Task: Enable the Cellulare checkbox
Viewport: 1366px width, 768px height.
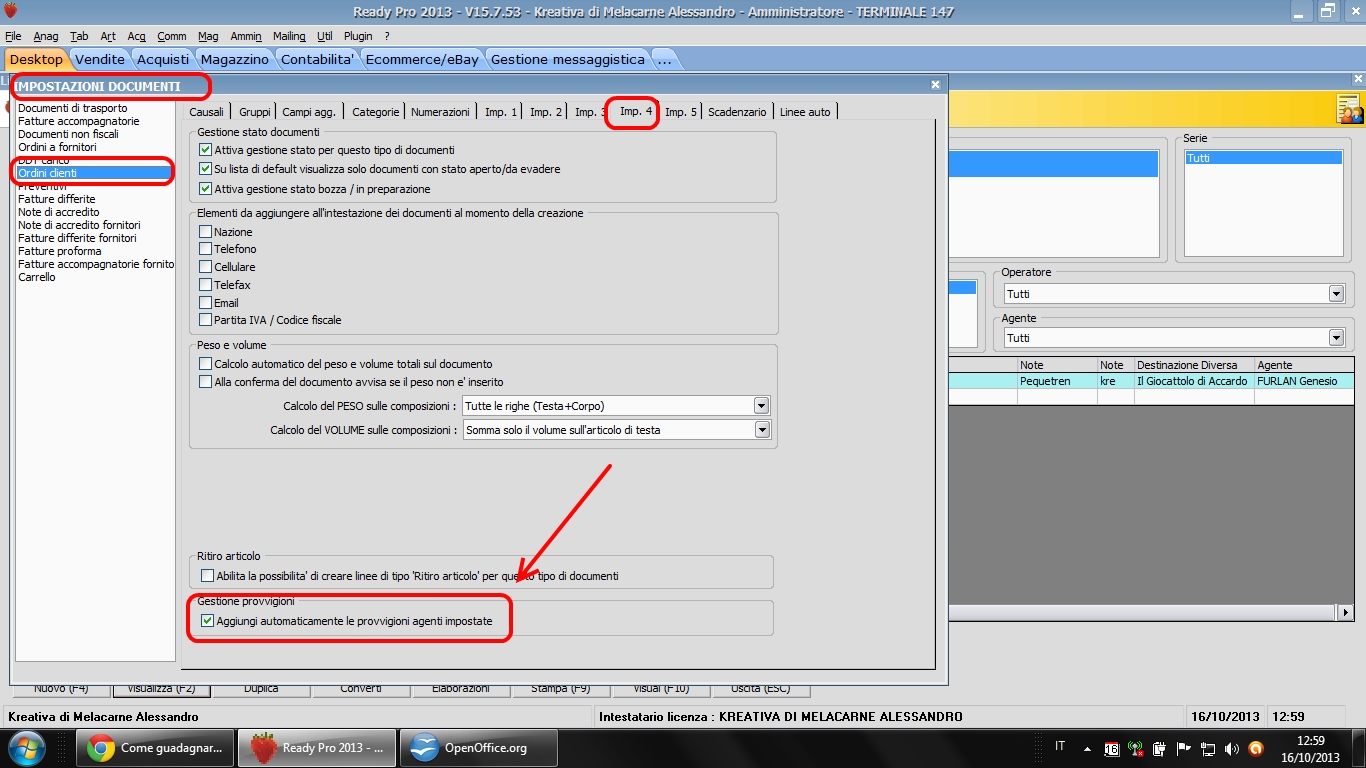Action: [x=205, y=267]
